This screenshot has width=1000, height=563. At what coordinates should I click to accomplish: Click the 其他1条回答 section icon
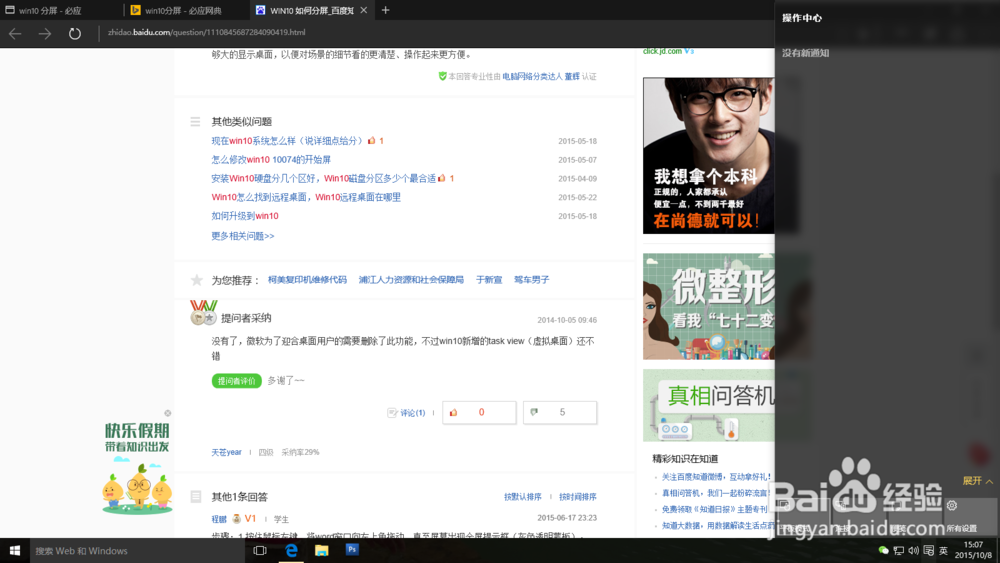[196, 497]
